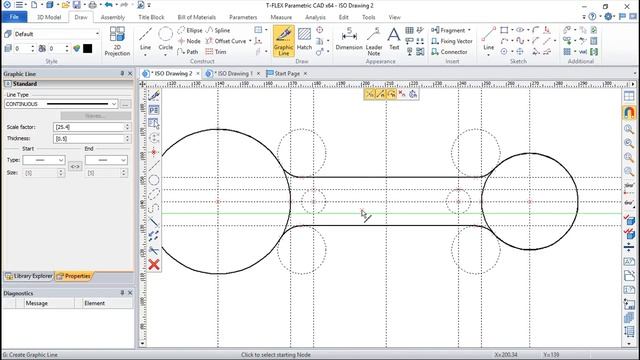Expand the Offset Curve dropdown arrow
640x360 pixels.
(250, 41)
